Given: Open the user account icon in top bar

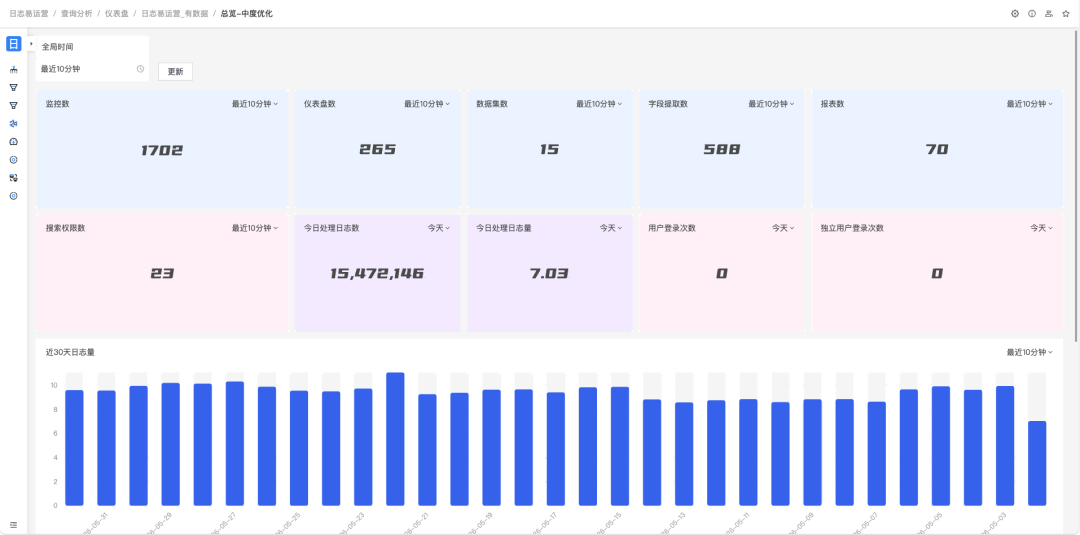Looking at the screenshot, I should (1048, 14).
